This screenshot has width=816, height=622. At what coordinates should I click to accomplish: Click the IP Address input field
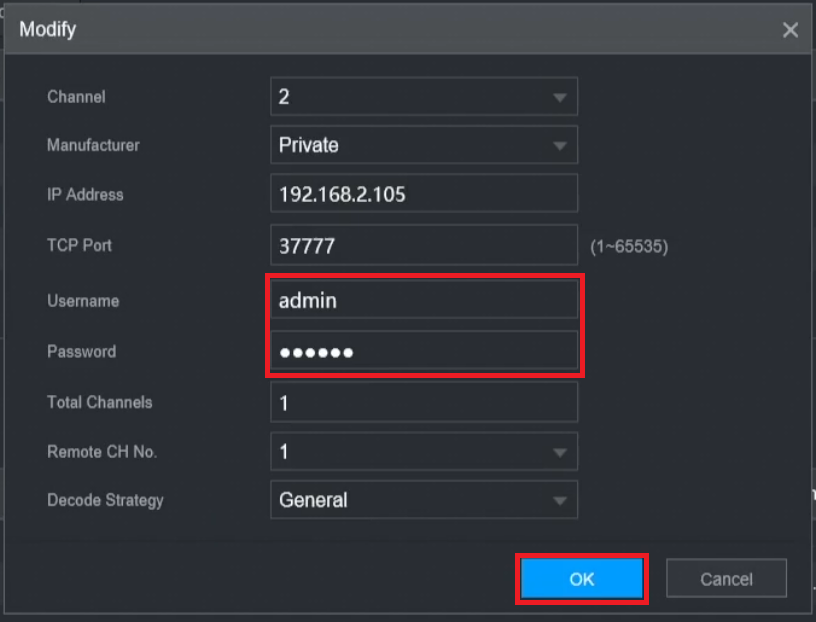coord(423,194)
